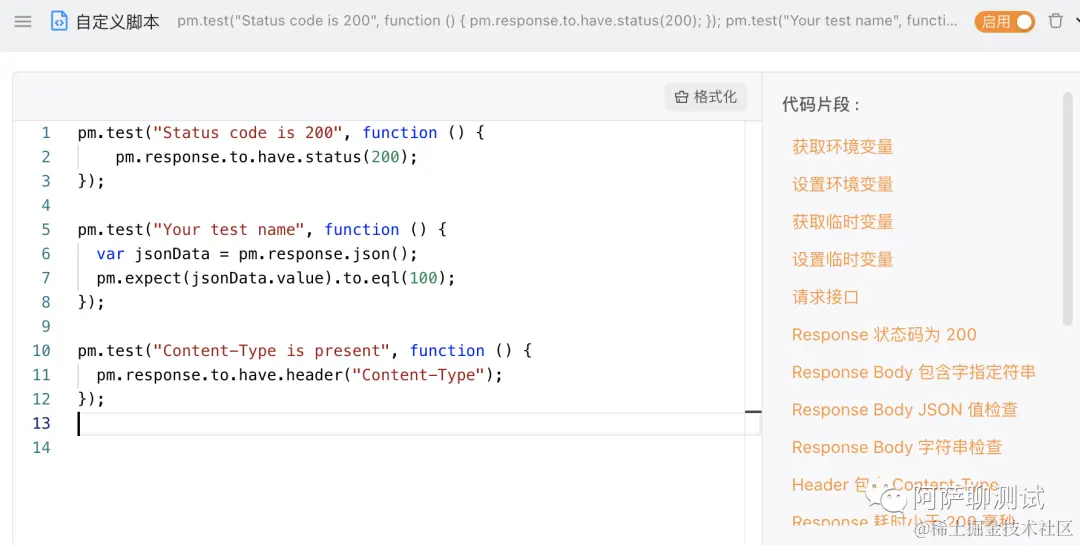Viewport: 1080px width, 545px height.
Task: Insert 请求接口 snippet
Action: tap(825, 297)
